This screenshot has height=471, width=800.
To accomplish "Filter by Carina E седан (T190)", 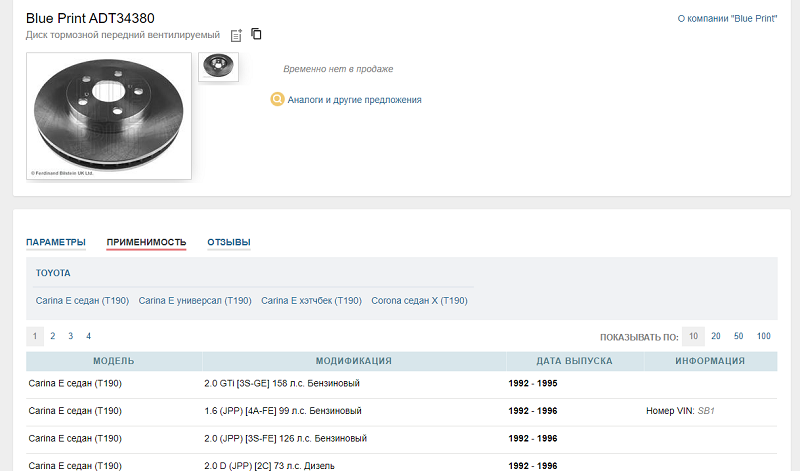I will (82, 300).
